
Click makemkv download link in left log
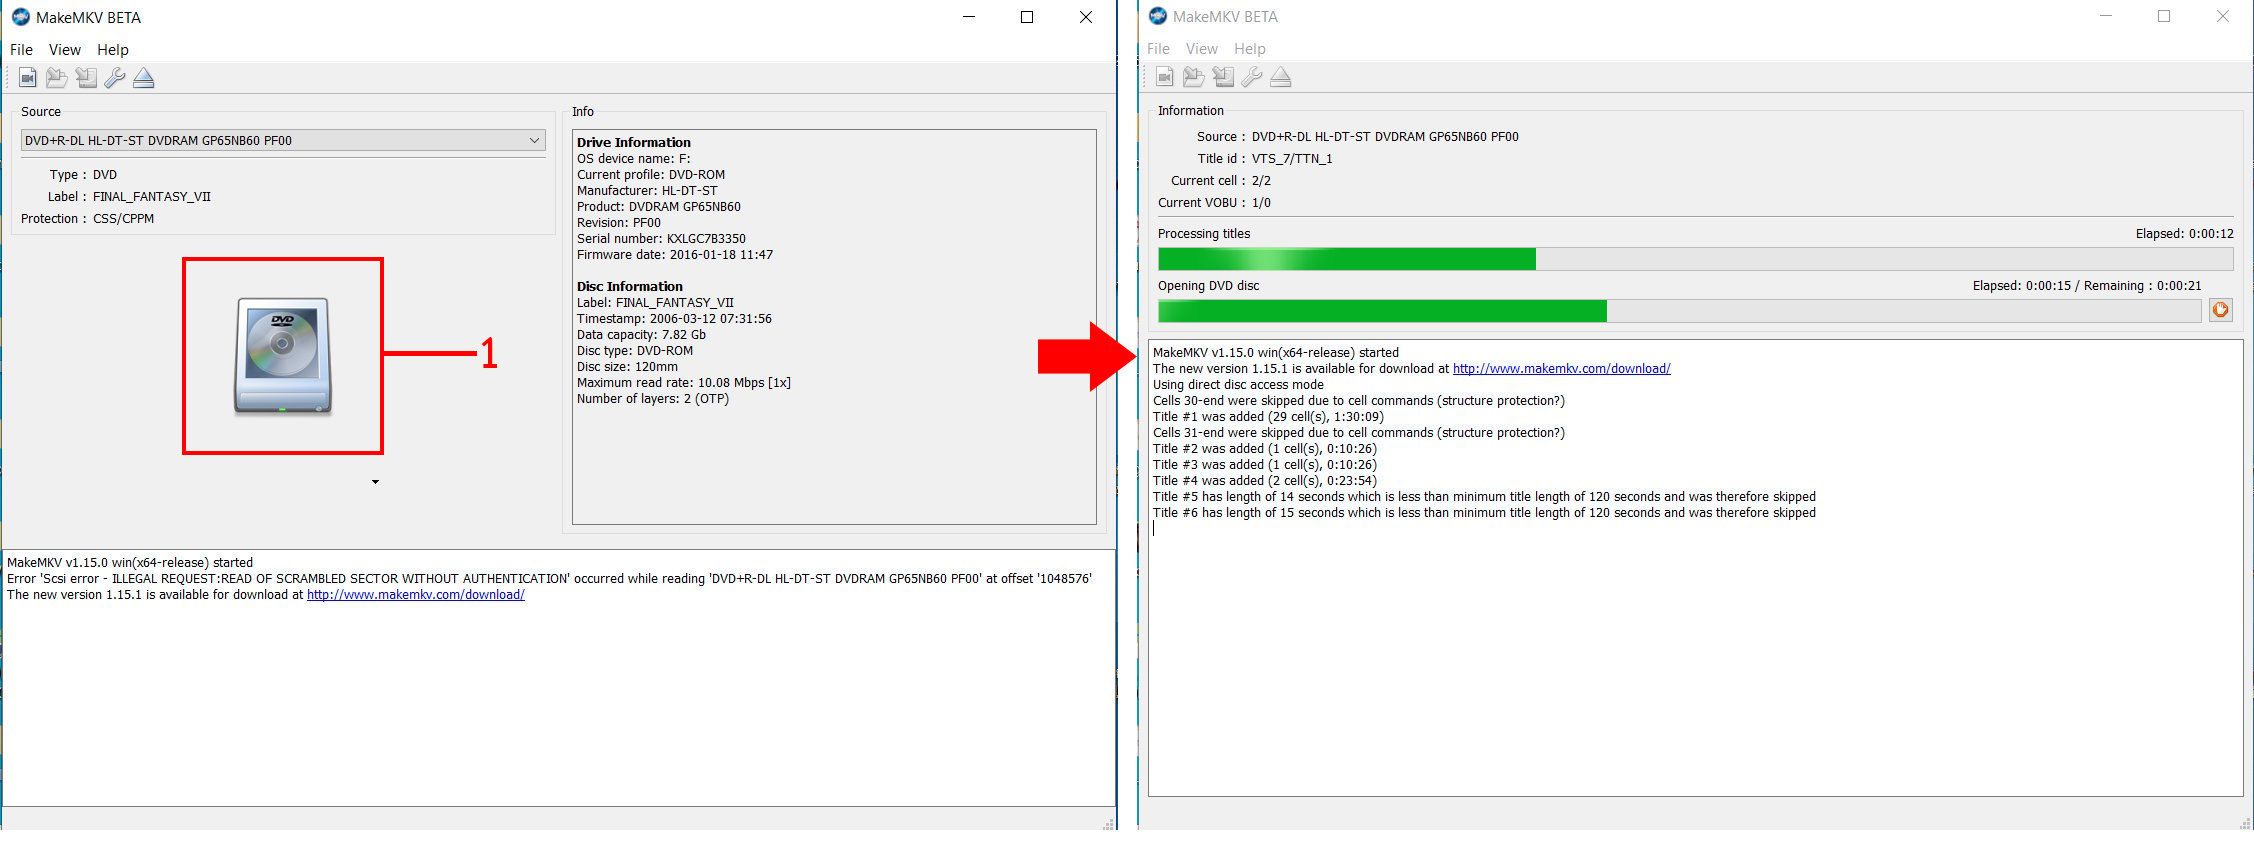[416, 595]
